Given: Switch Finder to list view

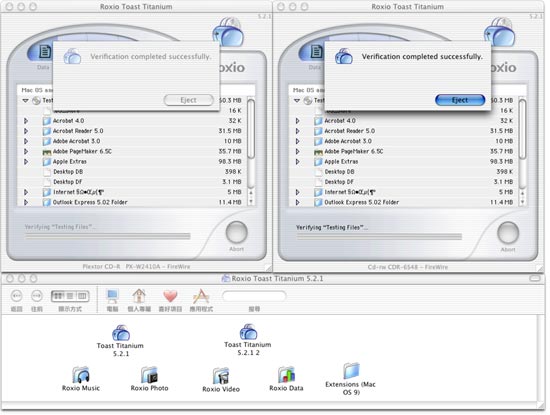Looking at the screenshot, I should point(70,296).
